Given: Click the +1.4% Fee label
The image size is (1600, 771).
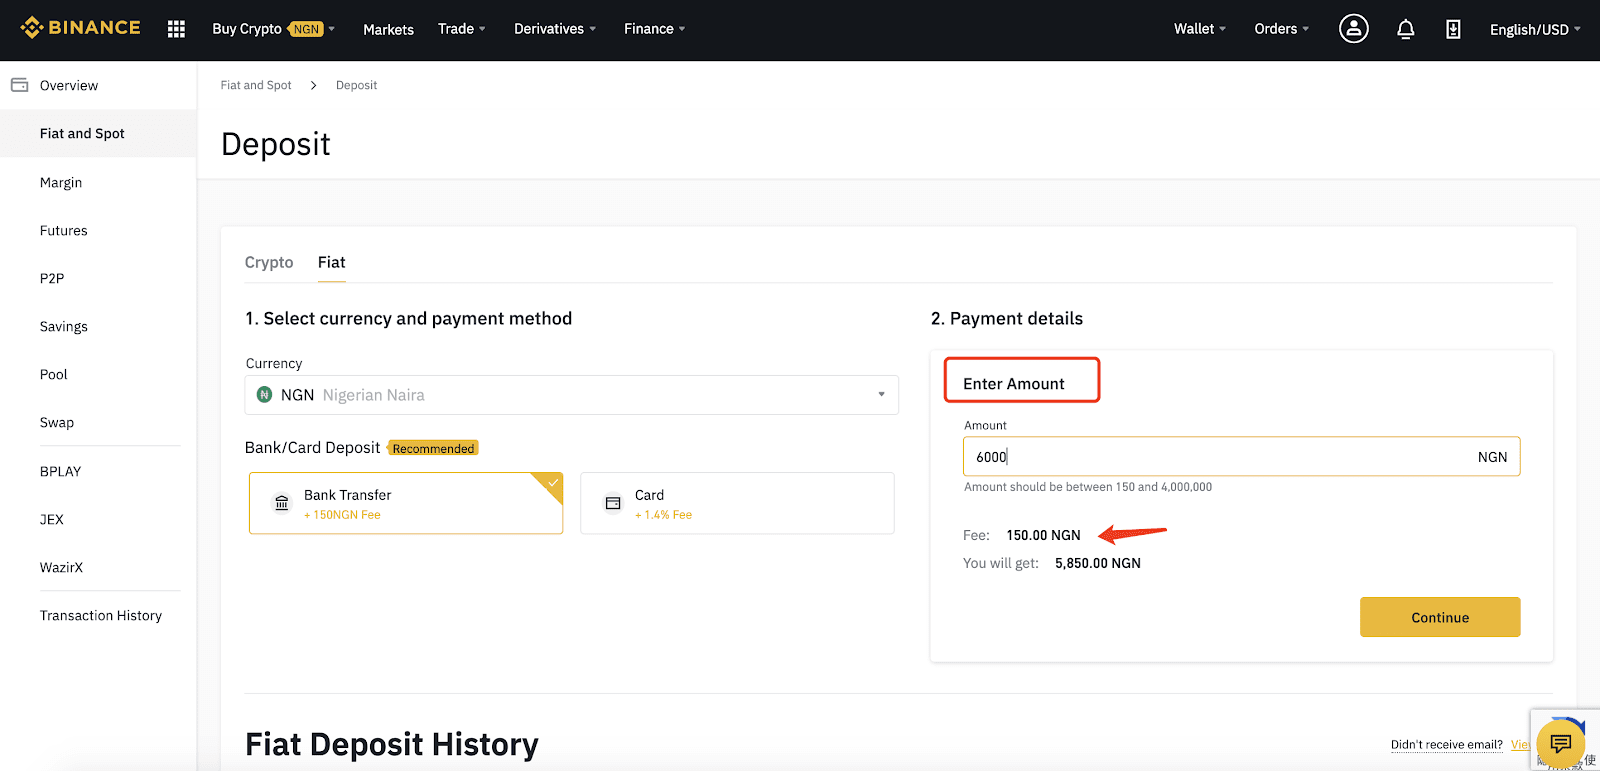Looking at the screenshot, I should tap(663, 515).
